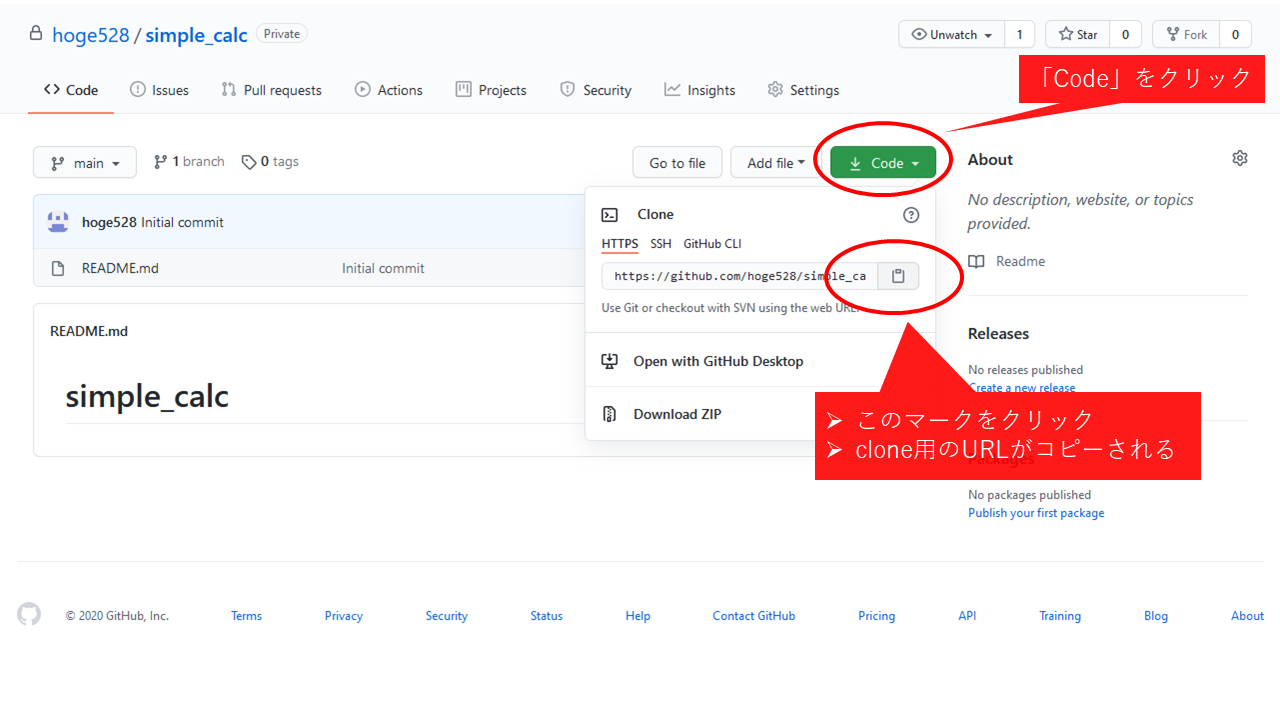The height and width of the screenshot is (720, 1280).
Task: Click the Publish your first package link
Action: (1036, 513)
